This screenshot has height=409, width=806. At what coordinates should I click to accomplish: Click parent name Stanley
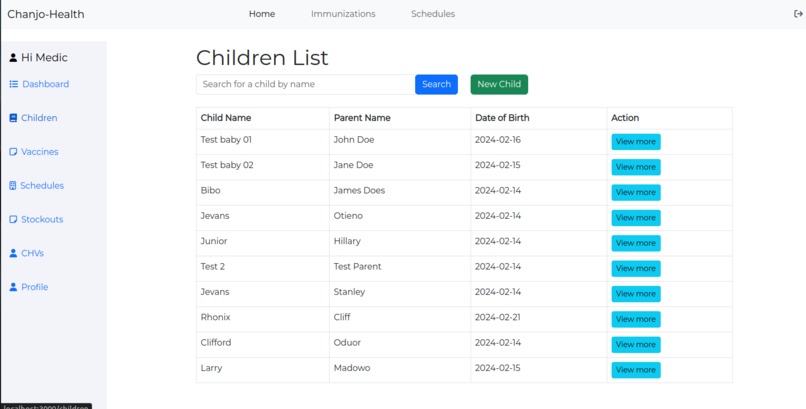349,292
